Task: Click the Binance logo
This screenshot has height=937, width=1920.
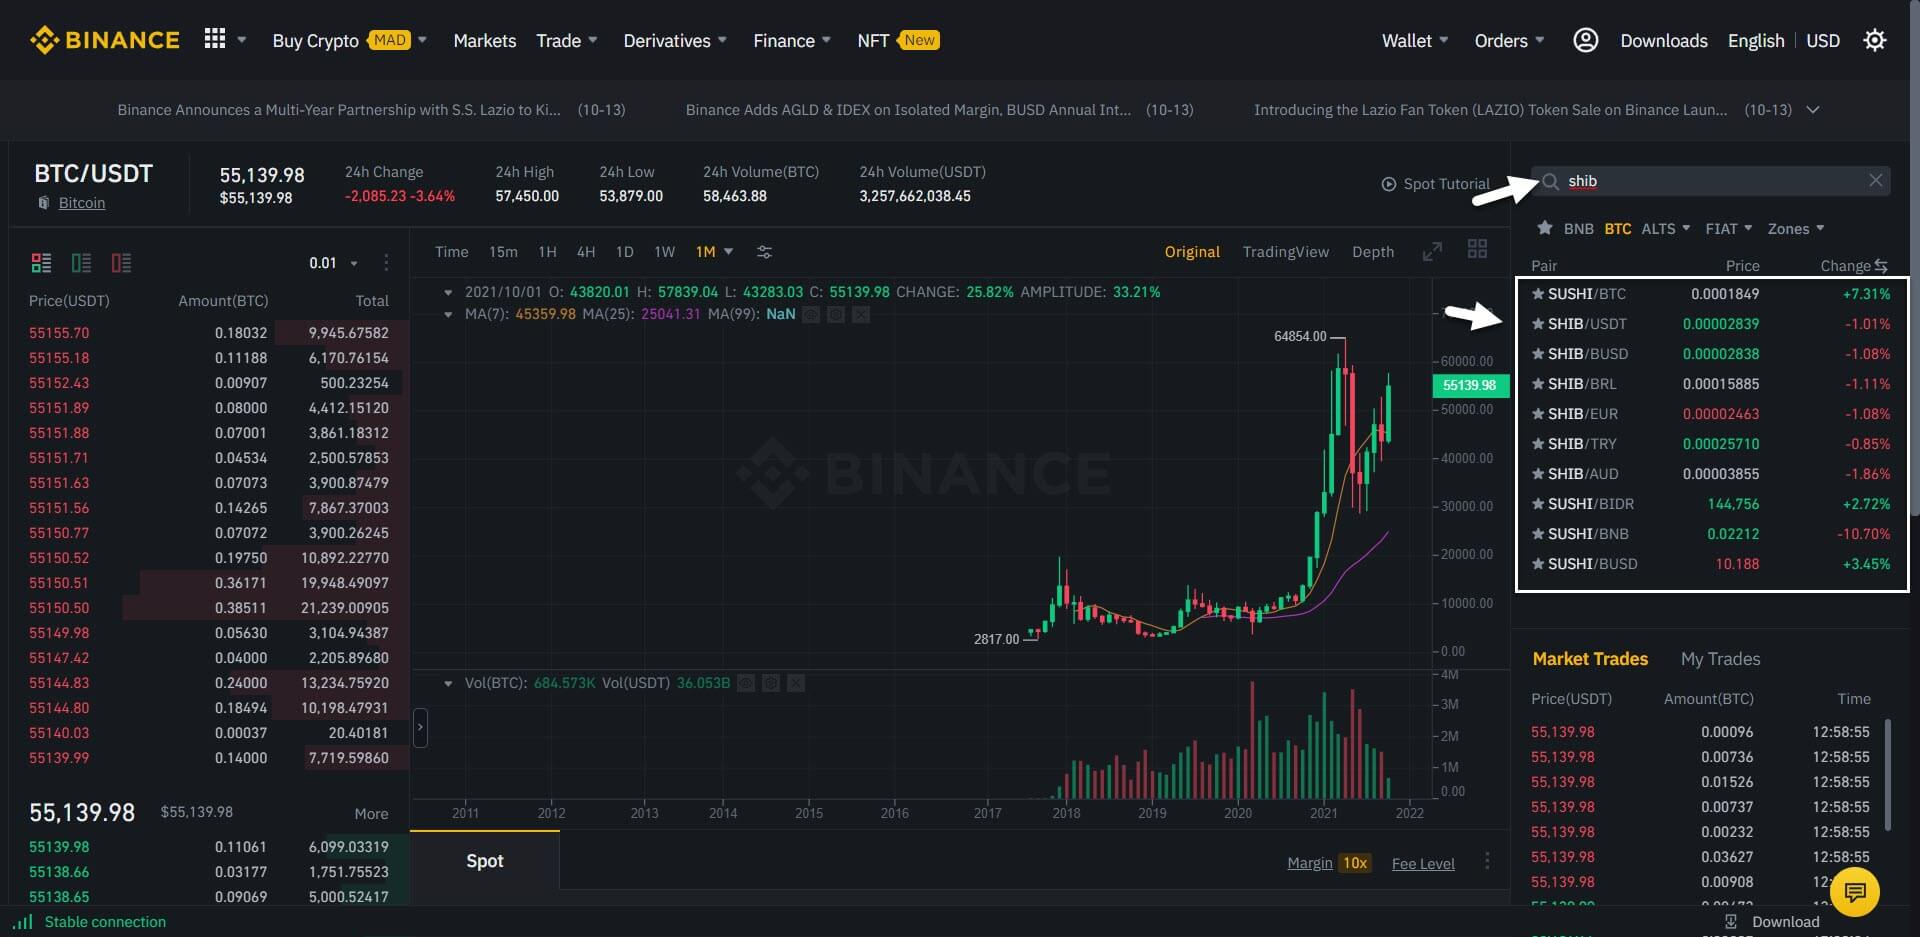Action: (x=105, y=40)
